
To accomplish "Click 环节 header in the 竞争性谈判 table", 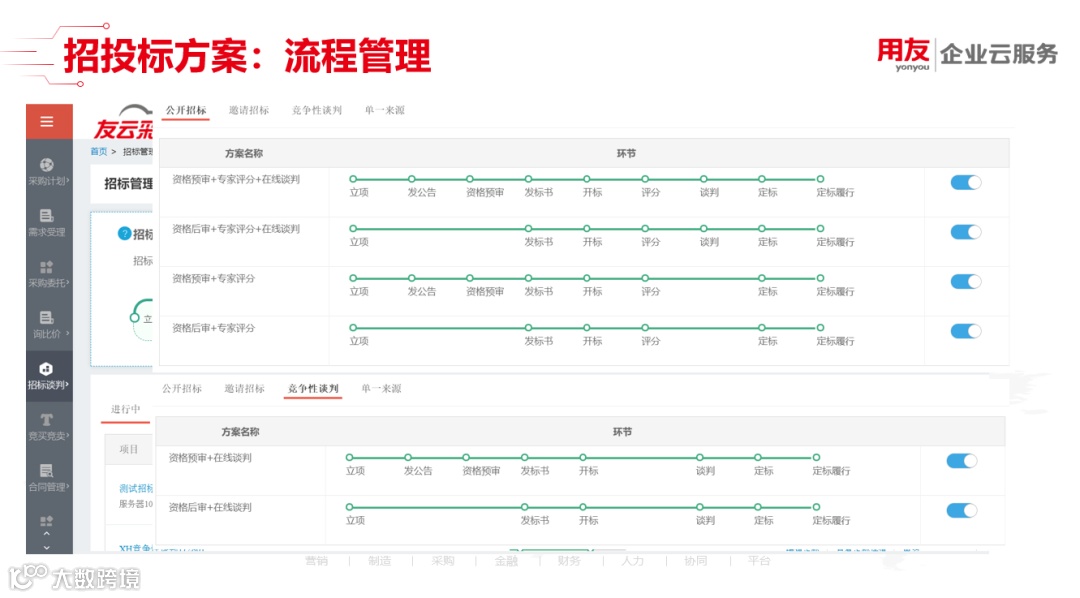I will (x=622, y=432).
